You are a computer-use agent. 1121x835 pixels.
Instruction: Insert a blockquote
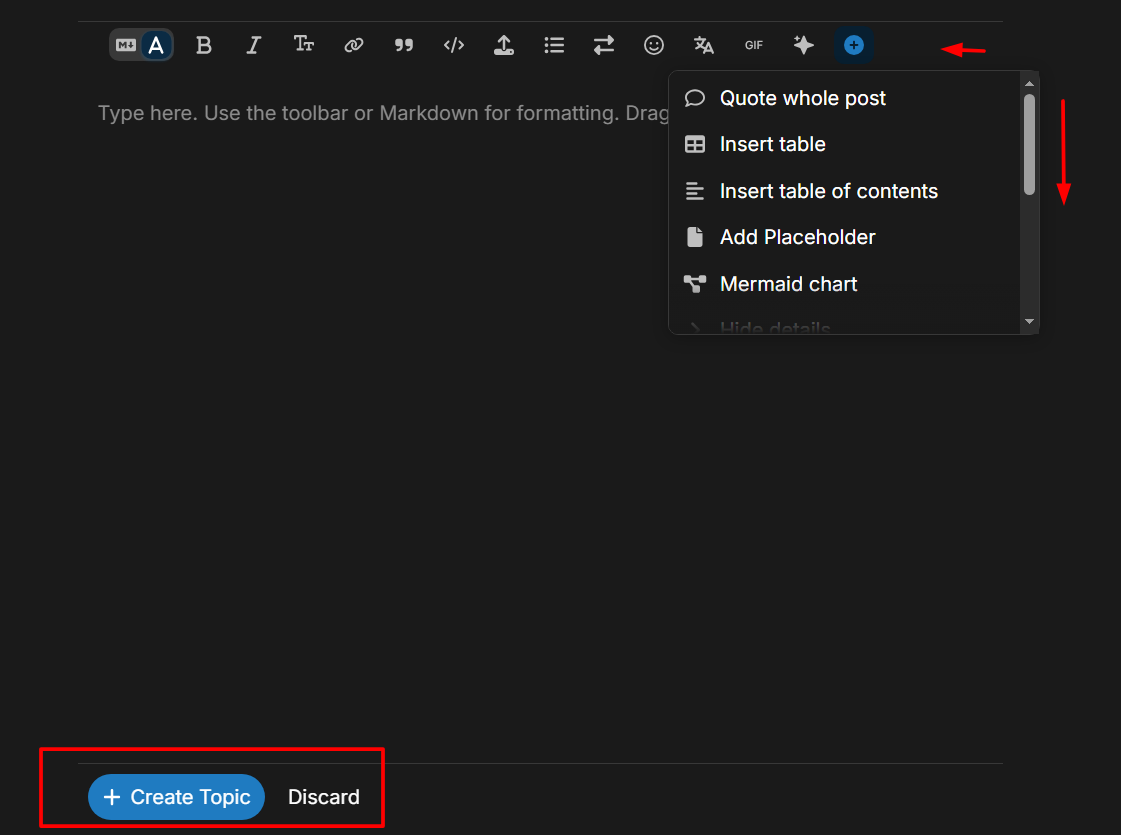[404, 45]
